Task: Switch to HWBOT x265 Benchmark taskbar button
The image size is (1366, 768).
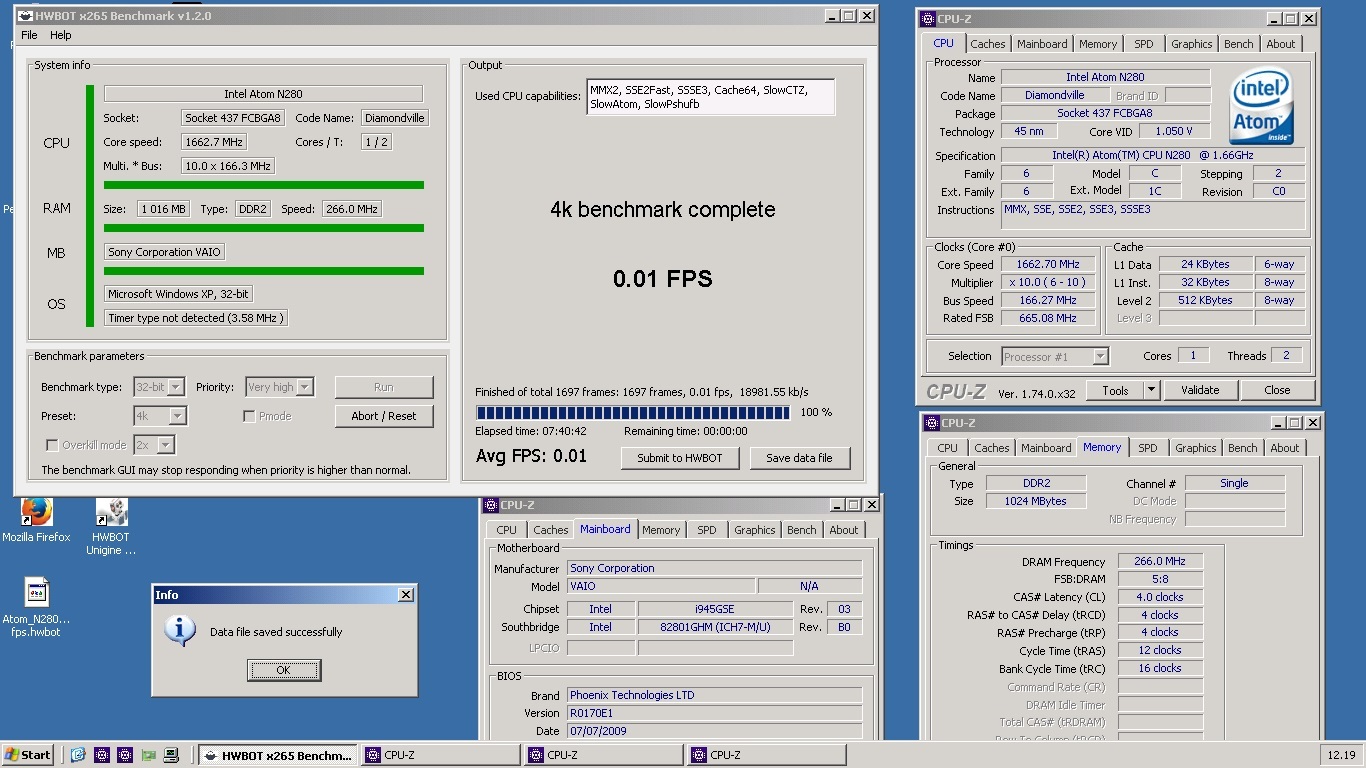Action: (x=277, y=755)
